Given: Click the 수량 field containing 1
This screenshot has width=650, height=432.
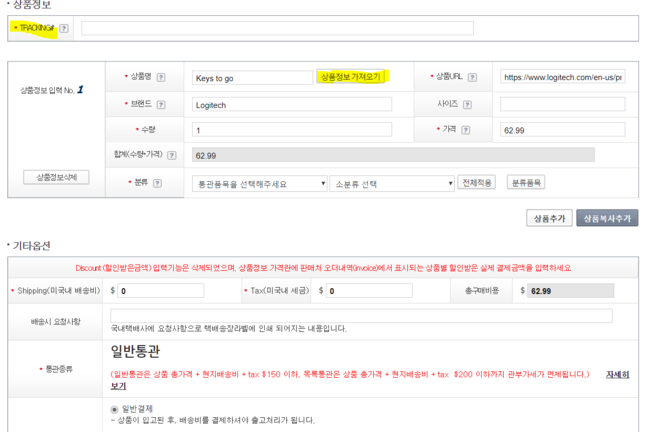Looking at the screenshot, I should tap(292, 130).
